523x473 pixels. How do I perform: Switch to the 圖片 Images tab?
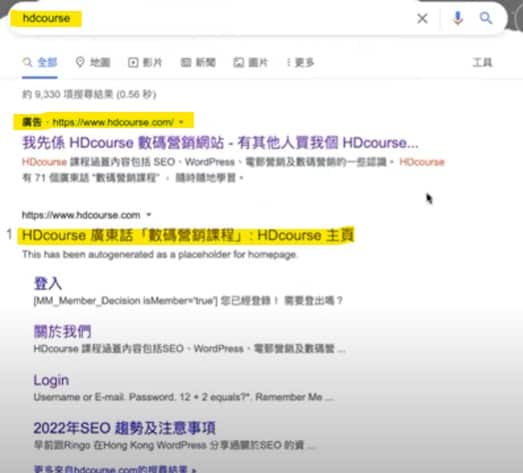[x=250, y=62]
